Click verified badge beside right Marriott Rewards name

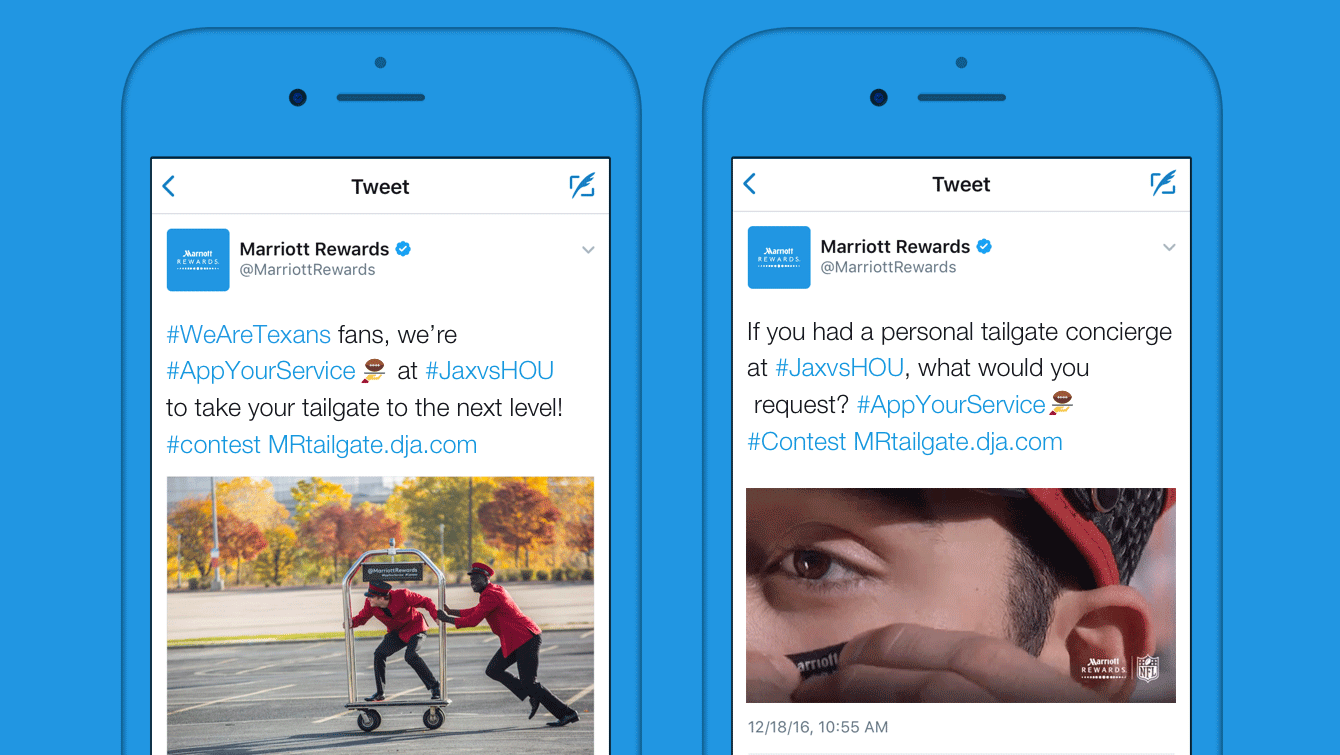coord(984,246)
